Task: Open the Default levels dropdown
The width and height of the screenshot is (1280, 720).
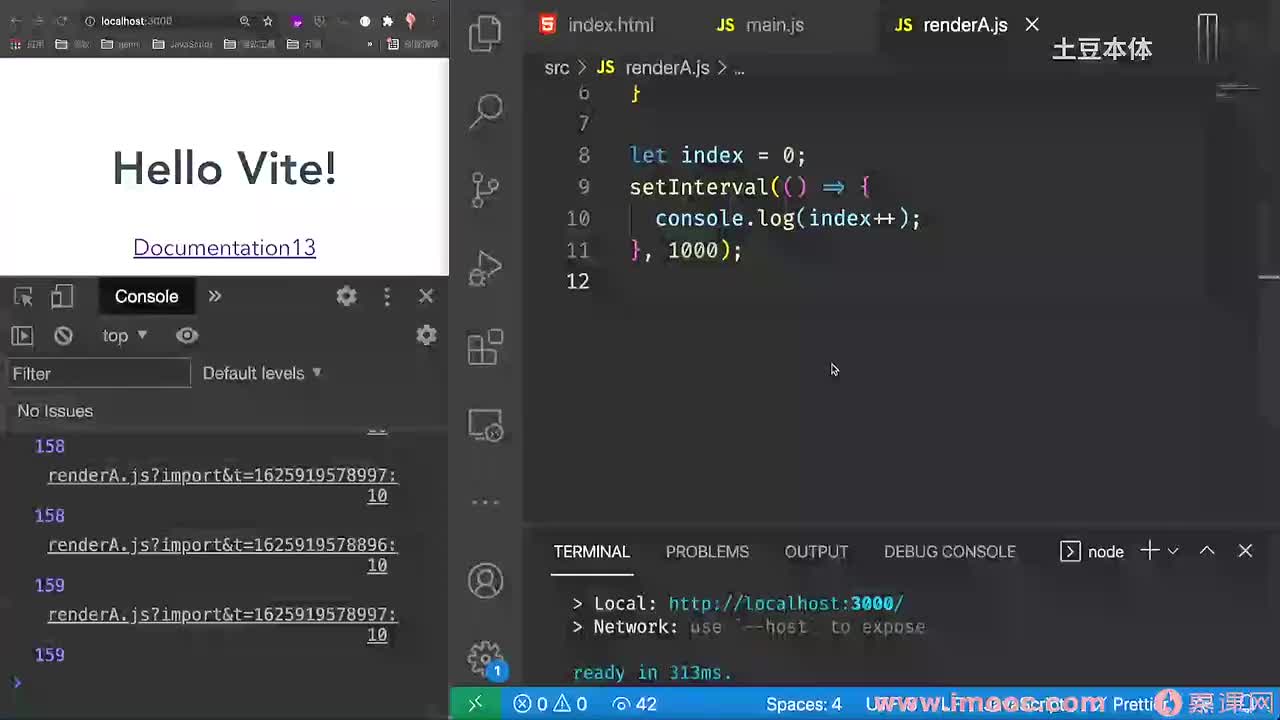Action: (x=262, y=373)
